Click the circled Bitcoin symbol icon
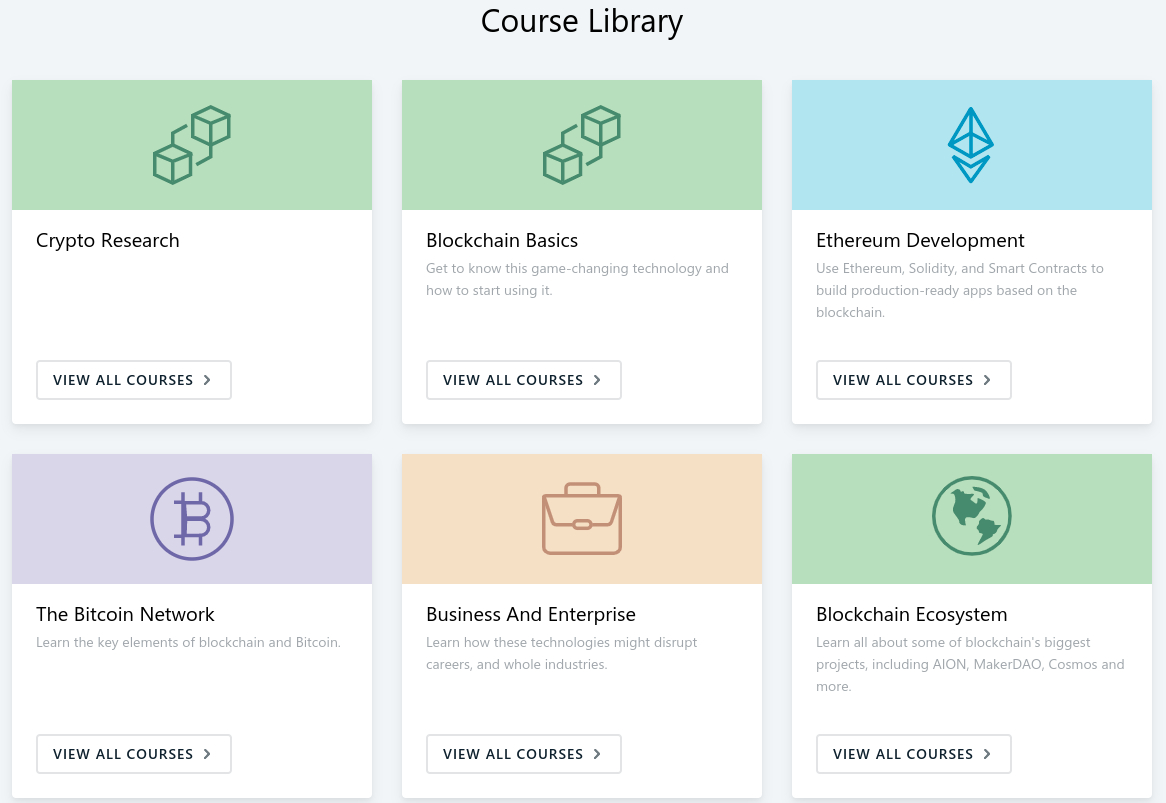 192,519
